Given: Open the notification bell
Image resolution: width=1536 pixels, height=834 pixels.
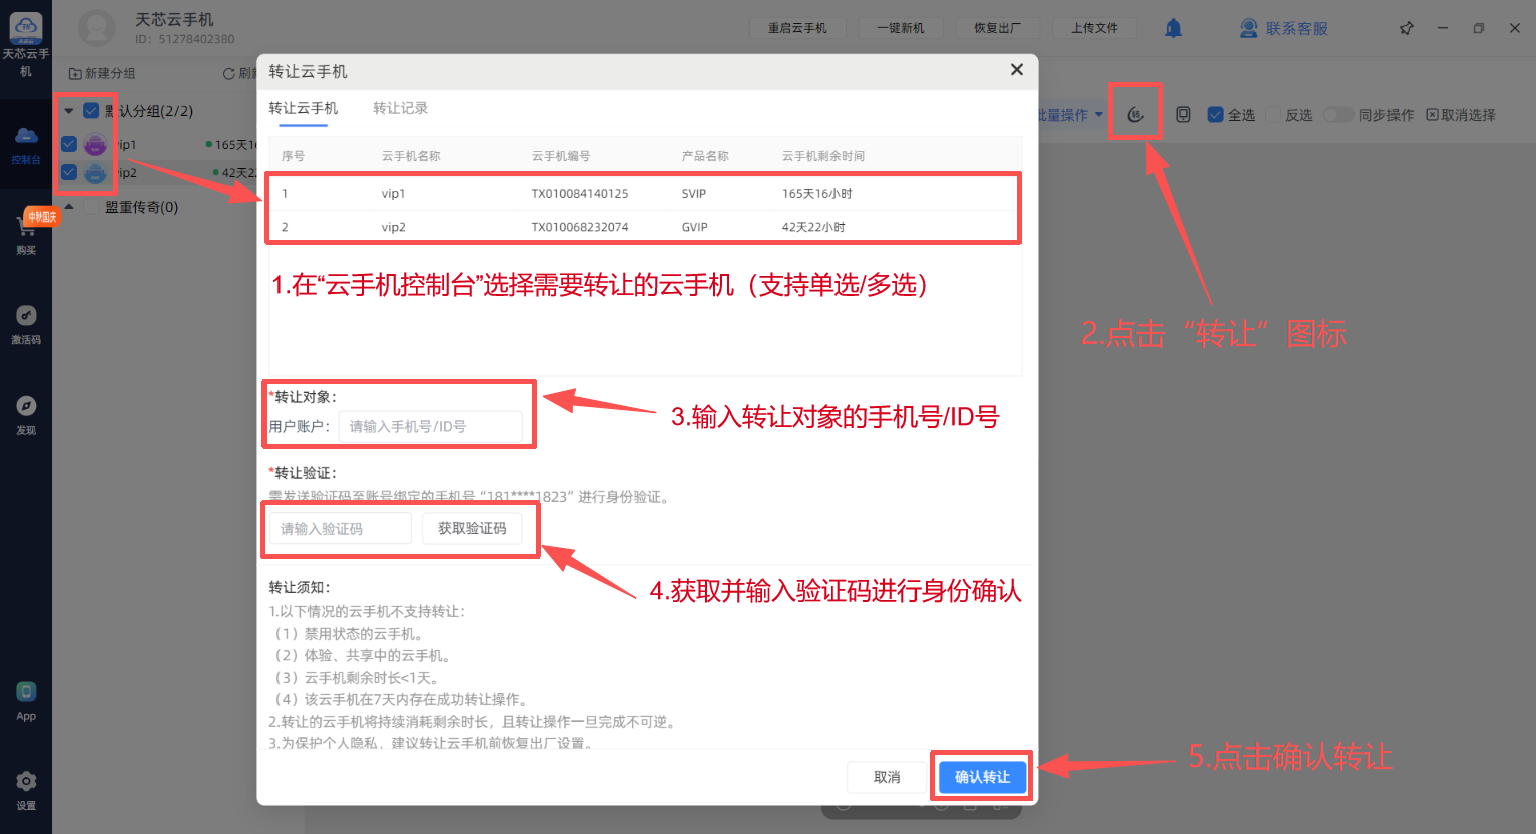Looking at the screenshot, I should click(x=1173, y=28).
